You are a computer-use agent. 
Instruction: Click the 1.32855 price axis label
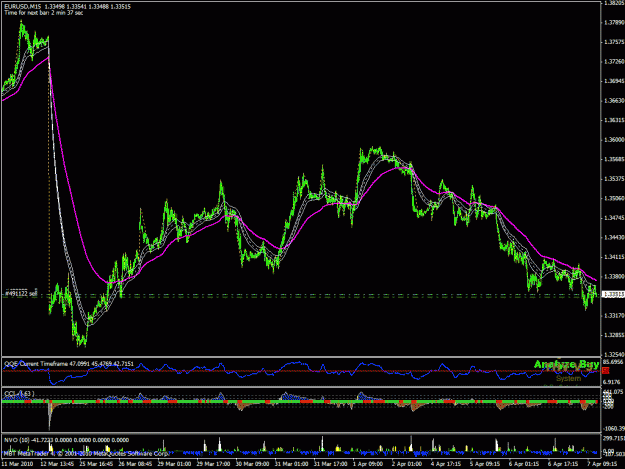tap(614, 335)
